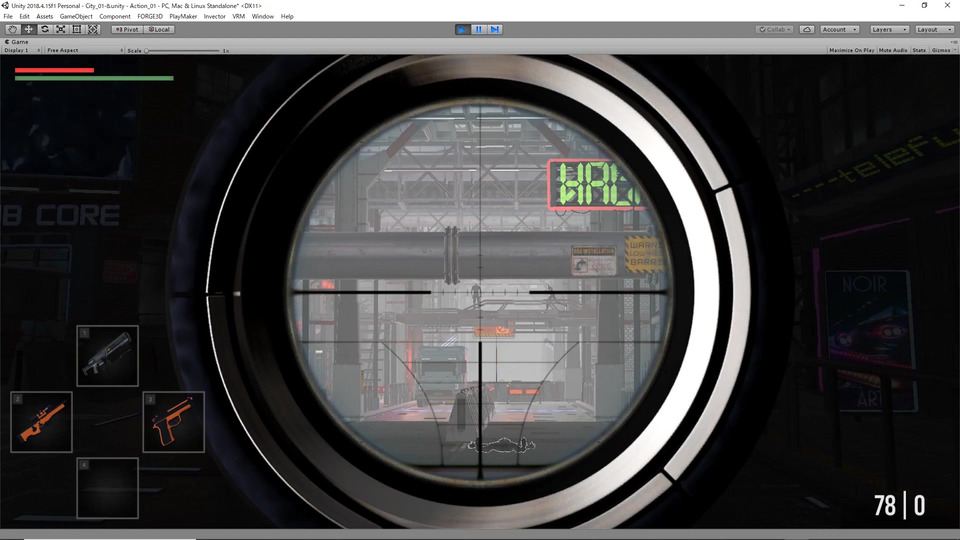The image size is (960, 540).
Task: Open the GameObject menu
Action: coord(76,17)
